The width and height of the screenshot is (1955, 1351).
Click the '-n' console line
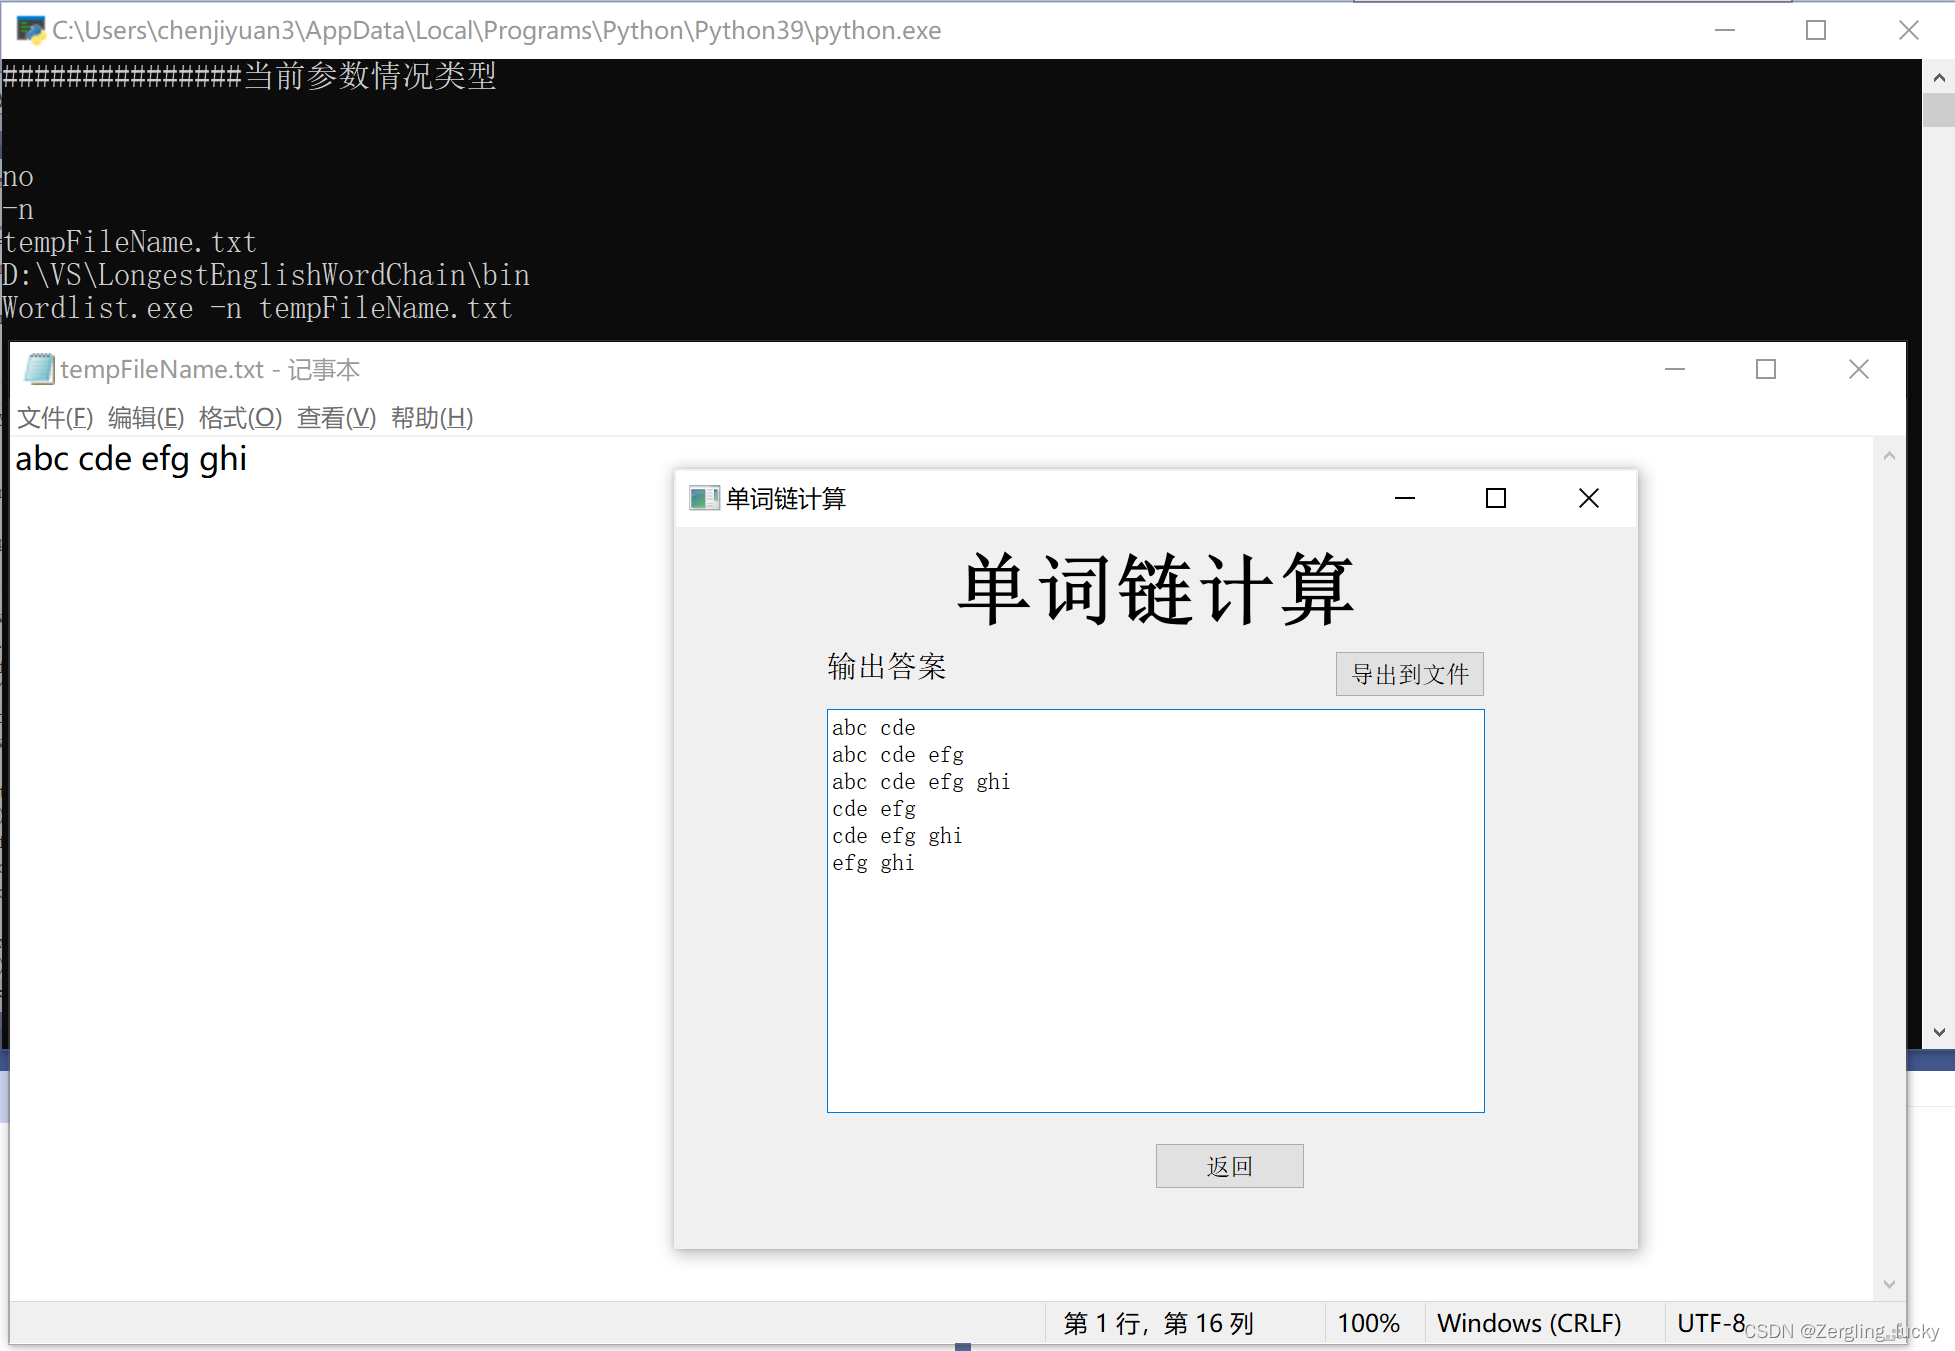(x=18, y=210)
